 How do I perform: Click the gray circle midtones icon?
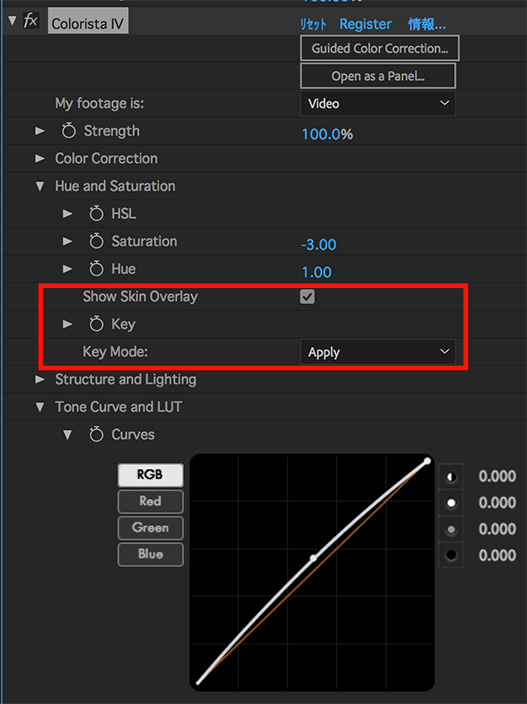point(451,530)
